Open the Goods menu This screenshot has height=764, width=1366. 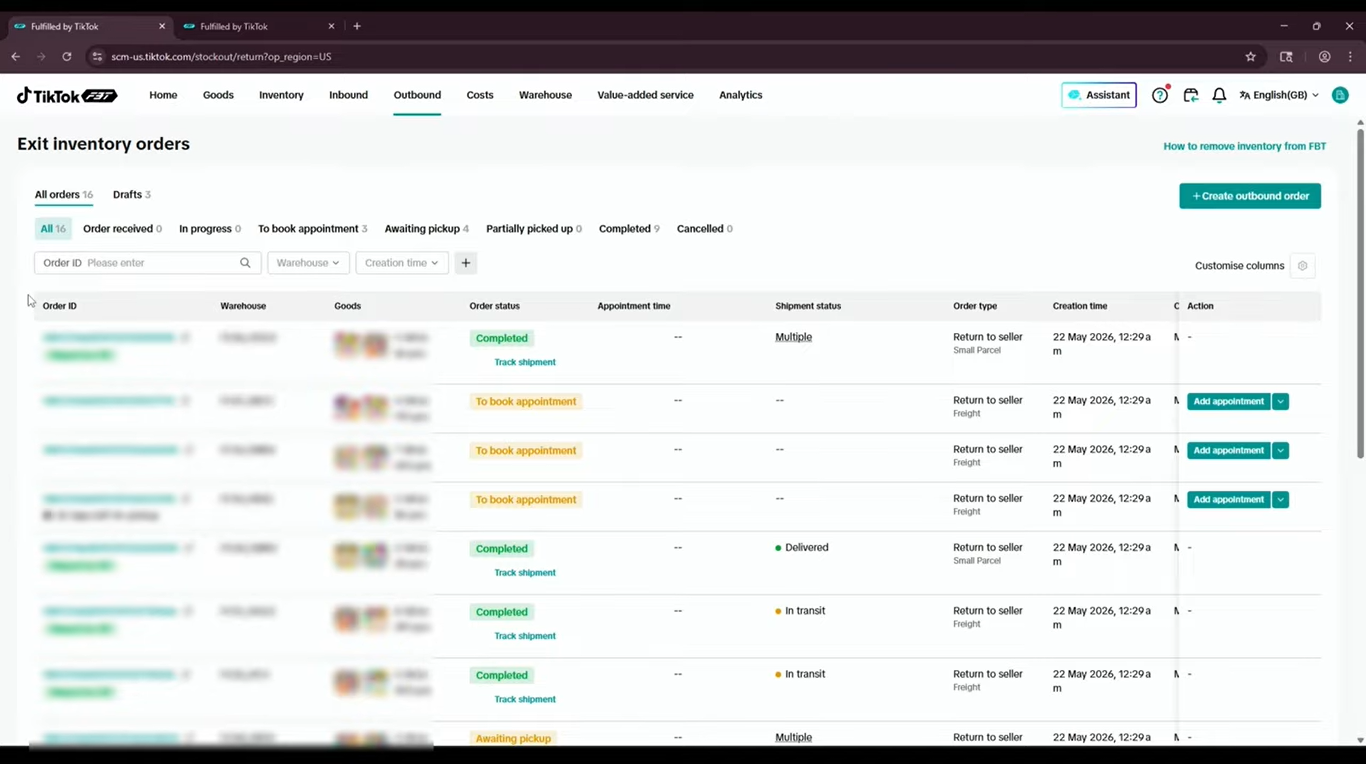coord(218,95)
